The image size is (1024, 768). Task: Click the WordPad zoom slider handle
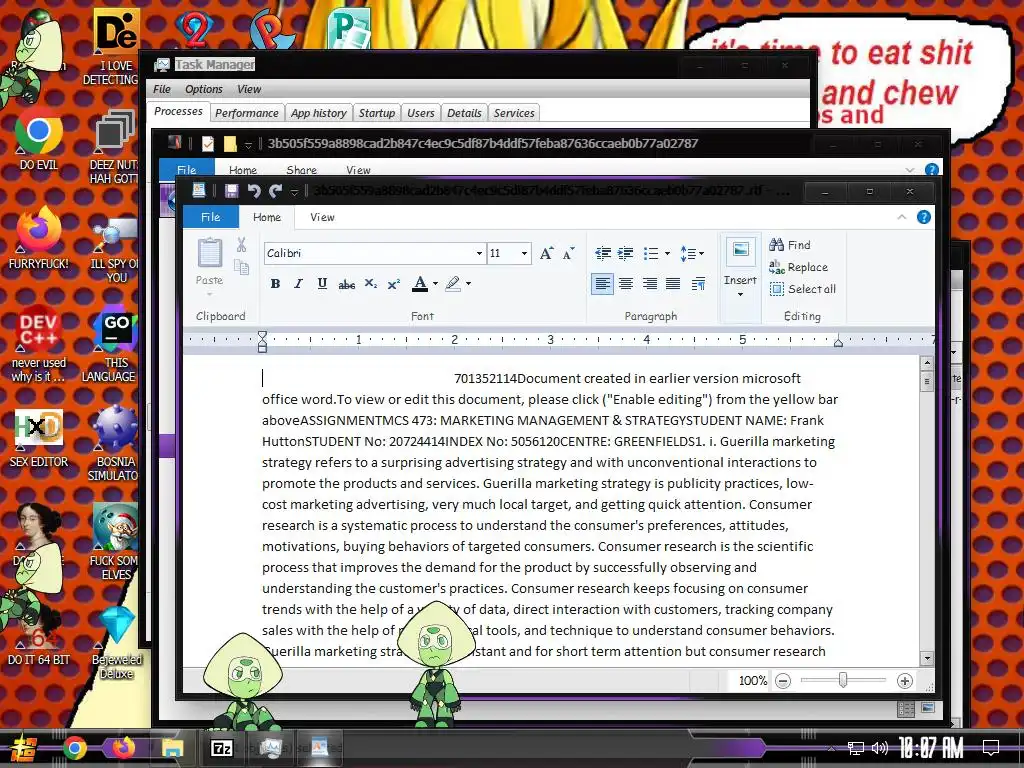[x=842, y=680]
